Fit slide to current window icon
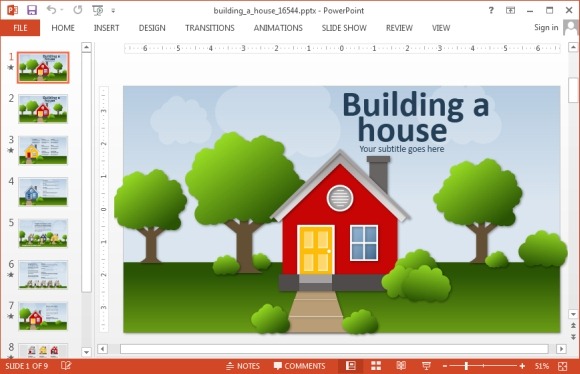 (x=563, y=366)
